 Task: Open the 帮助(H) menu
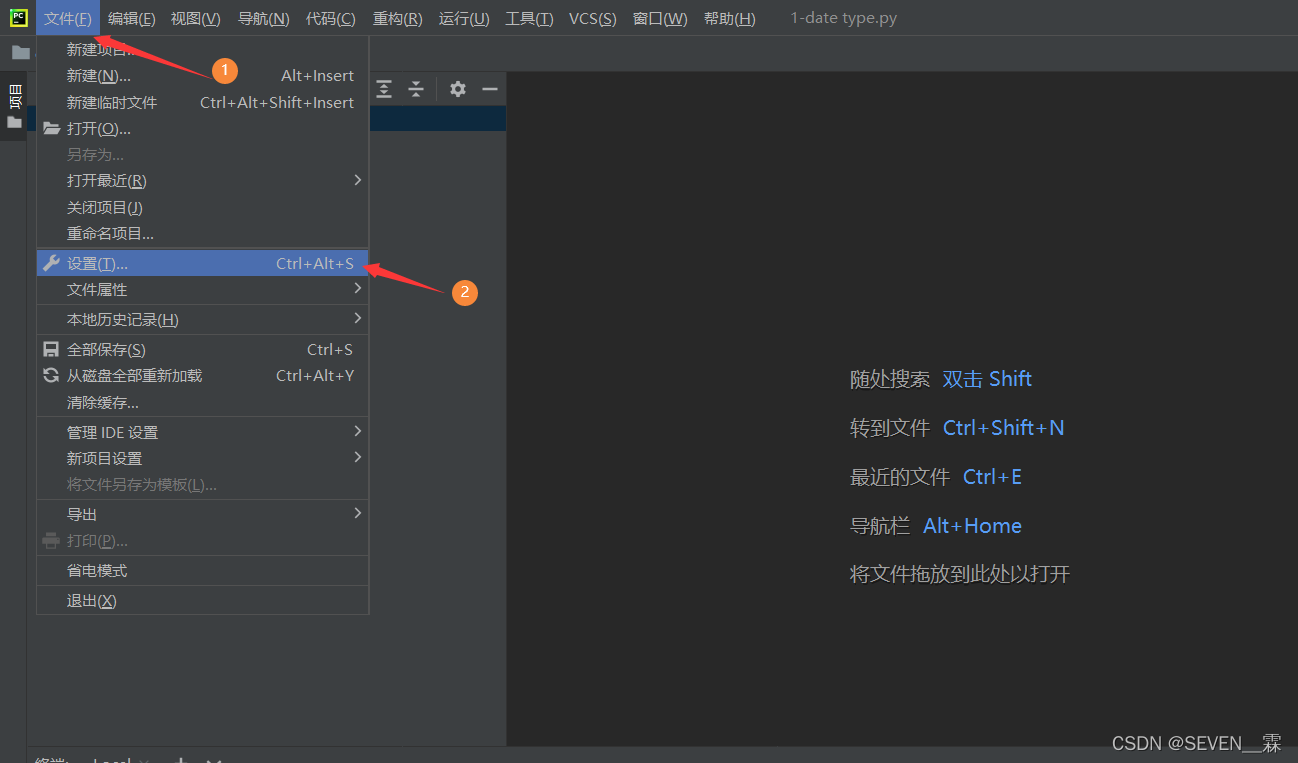point(729,18)
